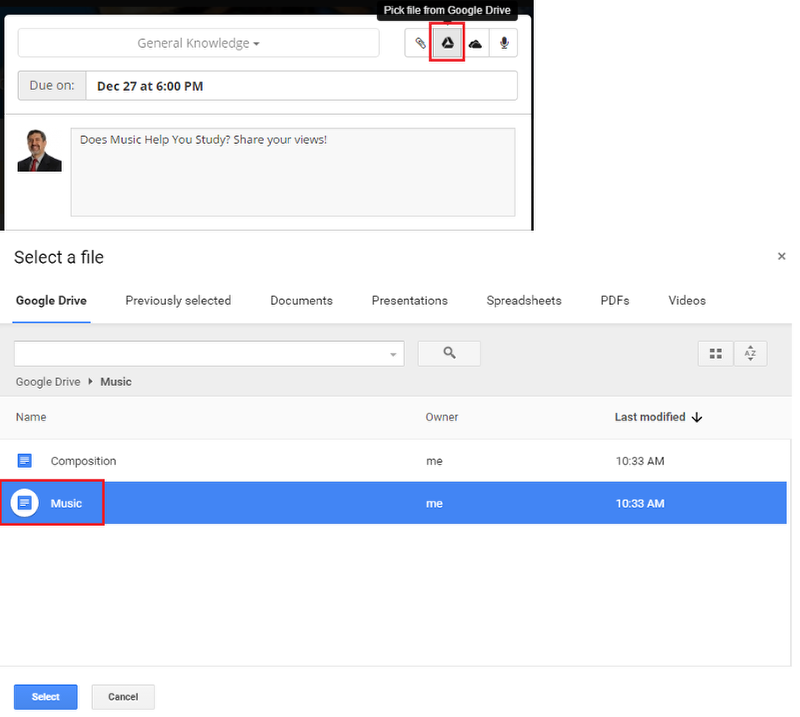Image resolution: width=800 pixels, height=717 pixels.
Task: Click the assignment description text area
Action: (293, 172)
